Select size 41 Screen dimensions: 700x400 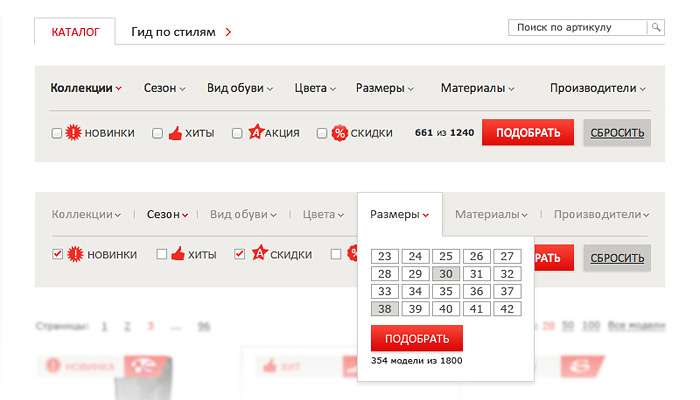(476, 309)
